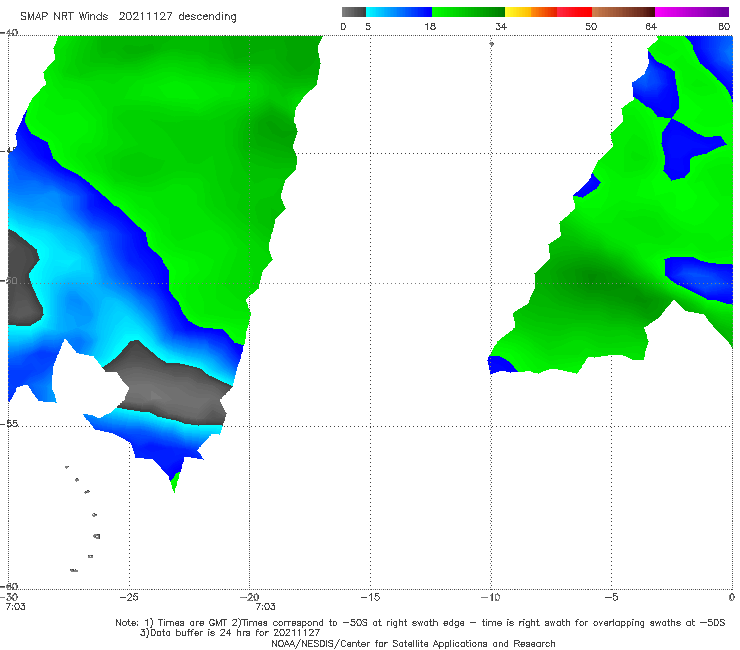Click the word "descending" in the title

pyautogui.click(x=208, y=17)
